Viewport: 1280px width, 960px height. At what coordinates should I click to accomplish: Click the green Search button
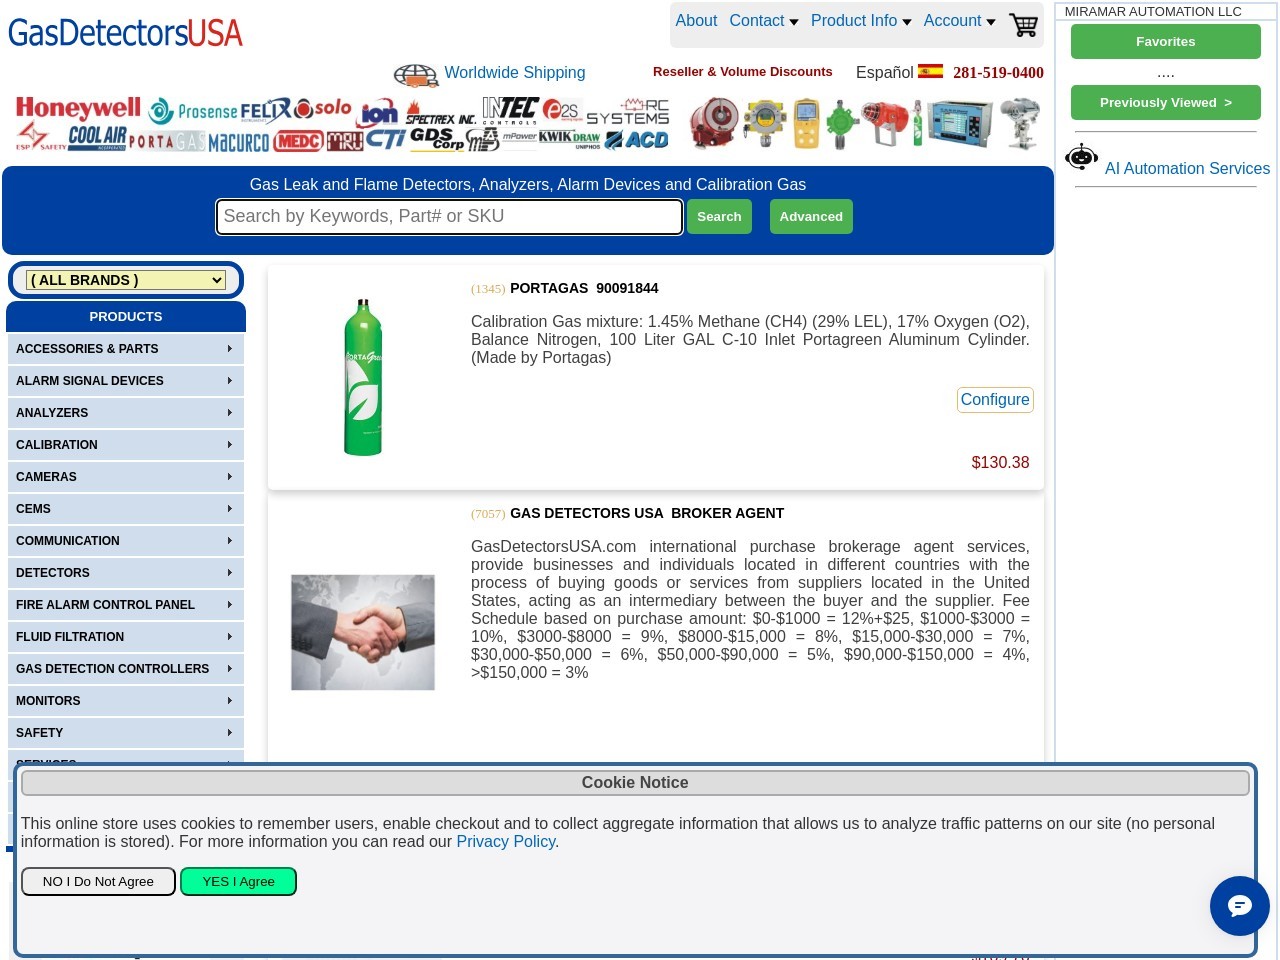(x=719, y=217)
